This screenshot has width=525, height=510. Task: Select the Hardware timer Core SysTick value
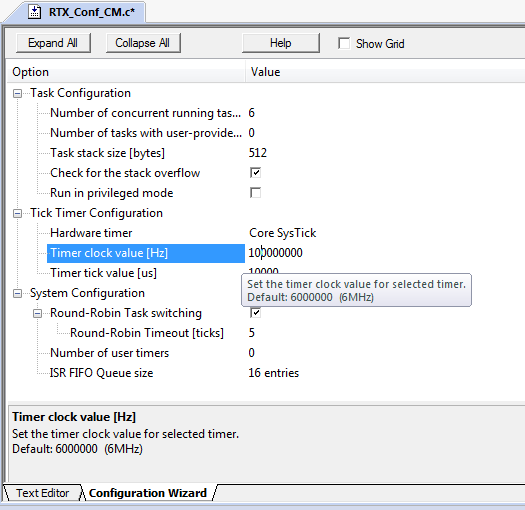pyautogui.click(x=283, y=233)
